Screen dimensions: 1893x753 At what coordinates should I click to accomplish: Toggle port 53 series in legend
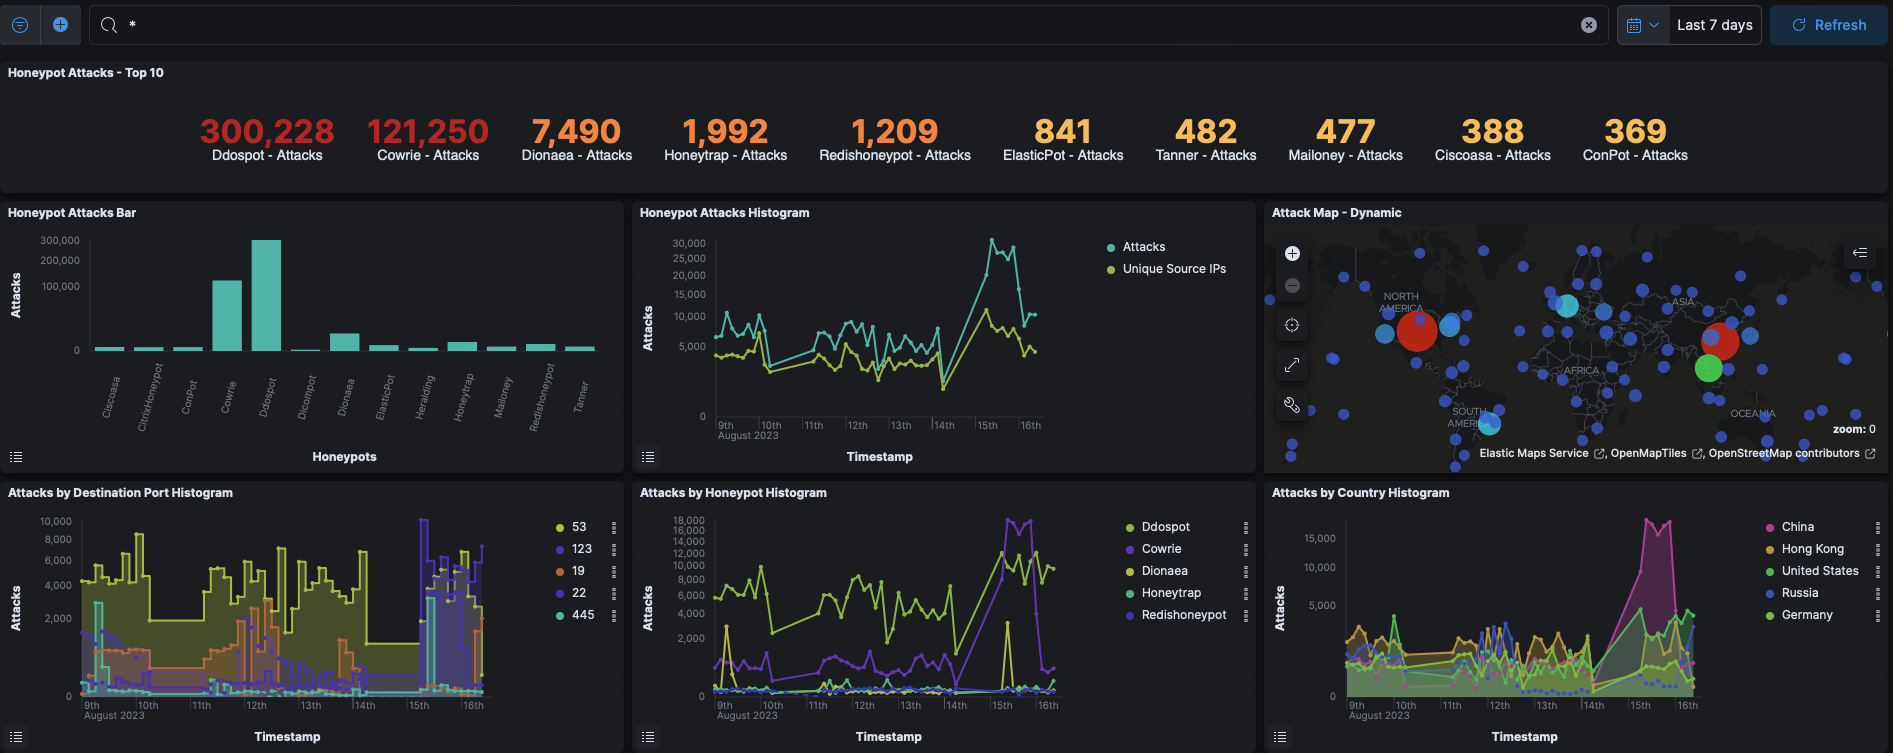[x=579, y=527]
